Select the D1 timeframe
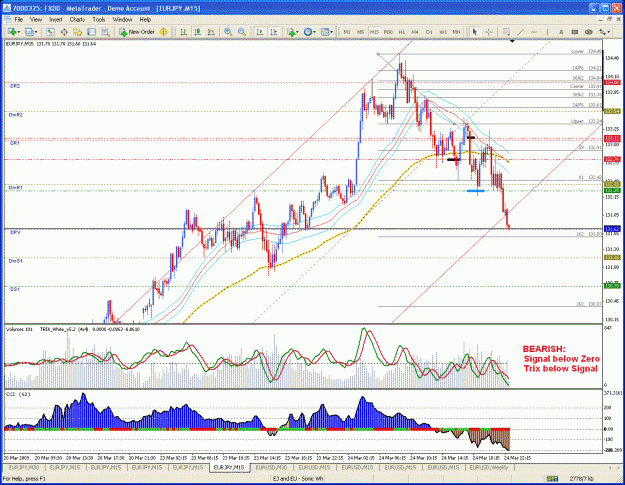This screenshot has height=485, width=625. 429,32
